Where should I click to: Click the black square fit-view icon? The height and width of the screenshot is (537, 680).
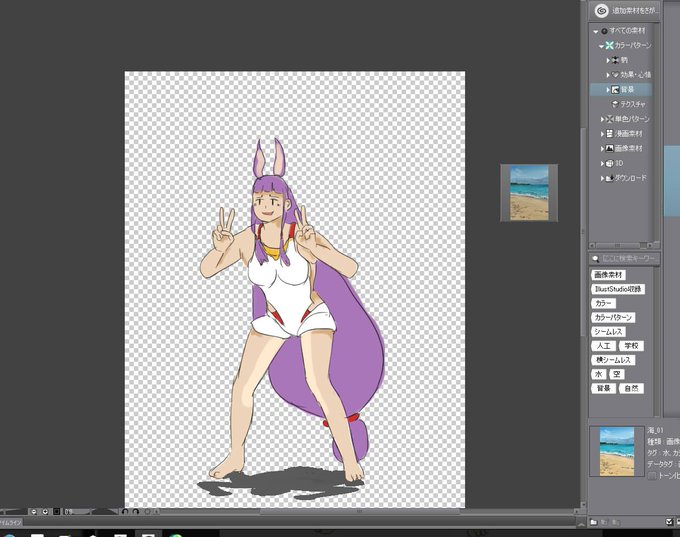(x=56, y=512)
